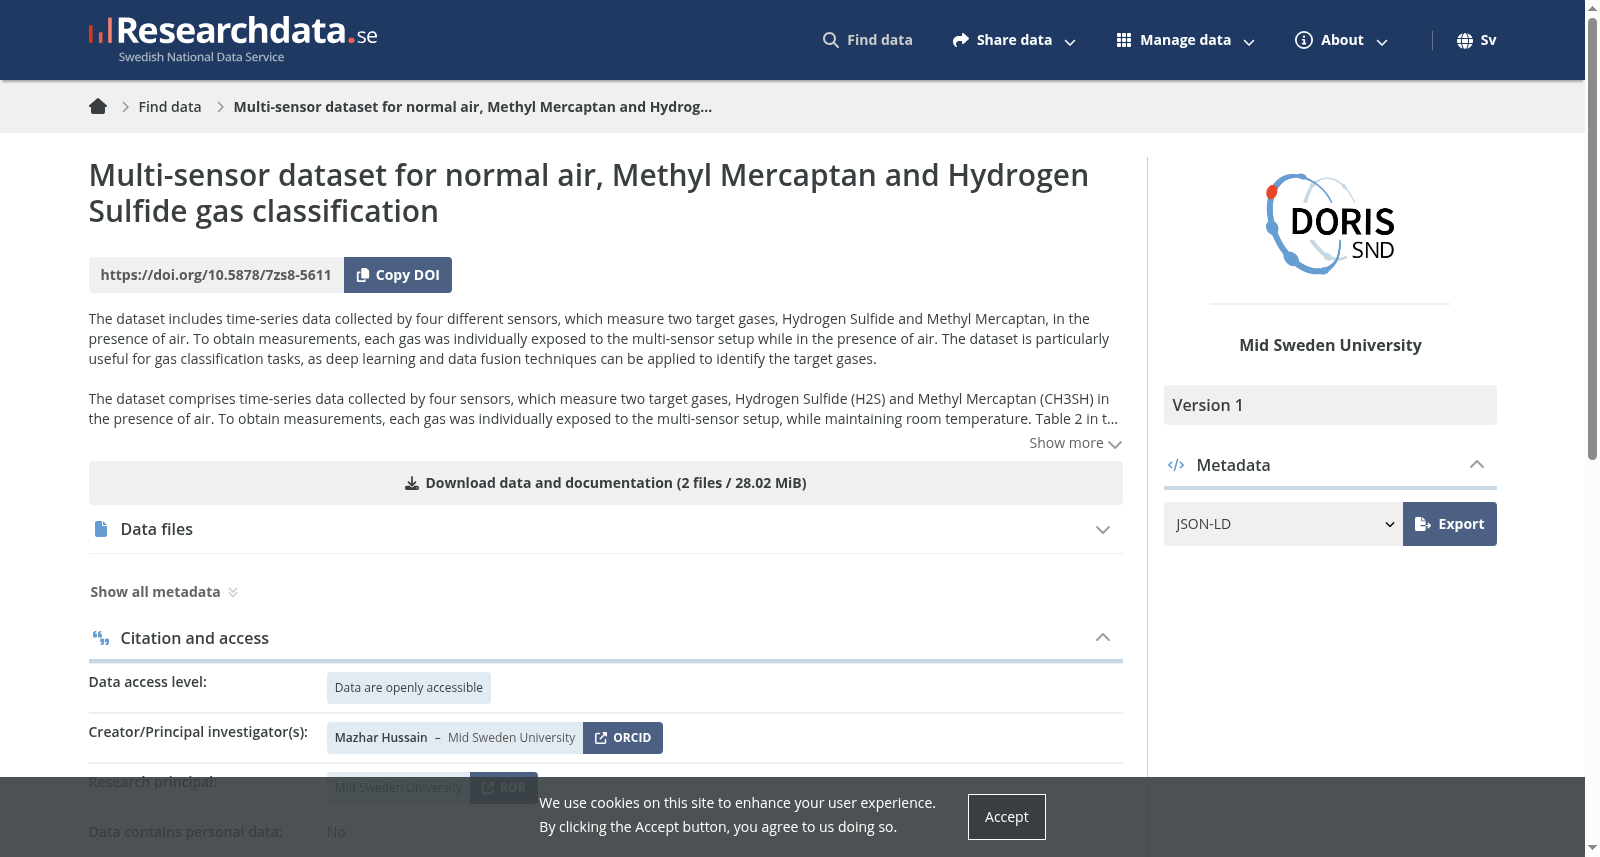This screenshot has height=857, width=1600.
Task: Collapse the Metadata panel chevron
Action: tap(1477, 465)
